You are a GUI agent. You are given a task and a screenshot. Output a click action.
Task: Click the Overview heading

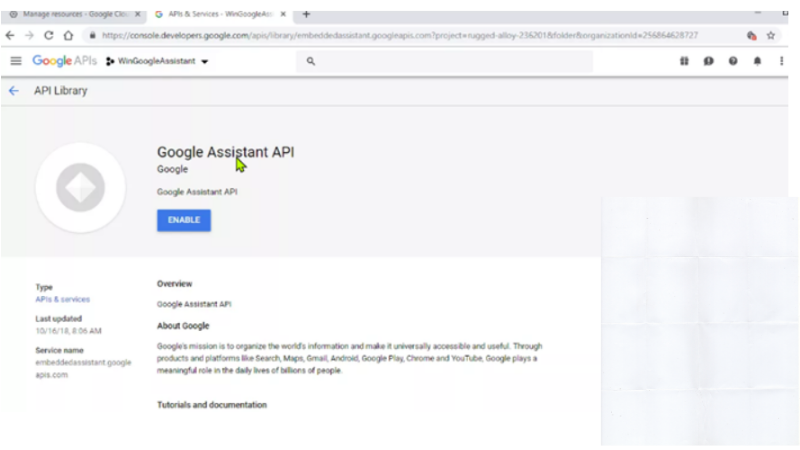(x=174, y=284)
